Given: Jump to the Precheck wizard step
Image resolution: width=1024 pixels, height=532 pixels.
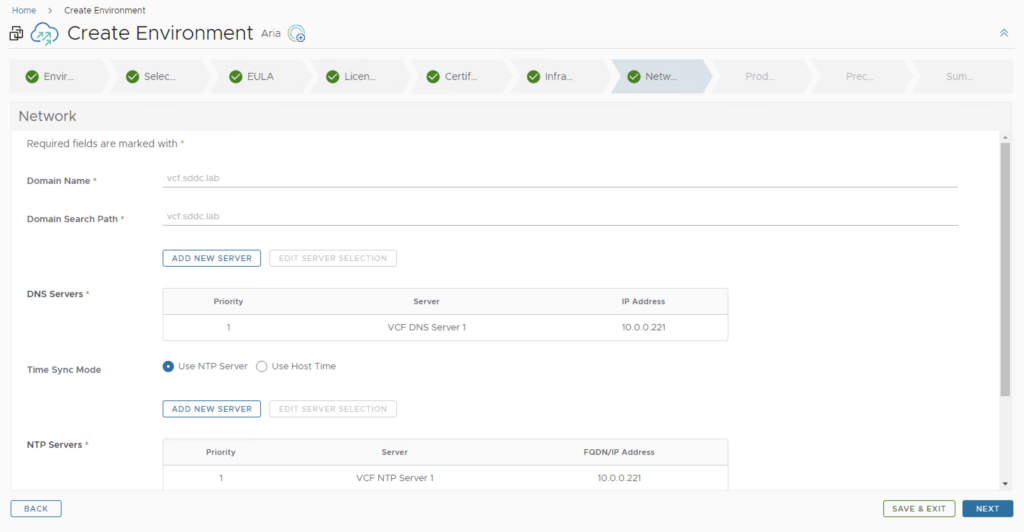Looking at the screenshot, I should 859,76.
